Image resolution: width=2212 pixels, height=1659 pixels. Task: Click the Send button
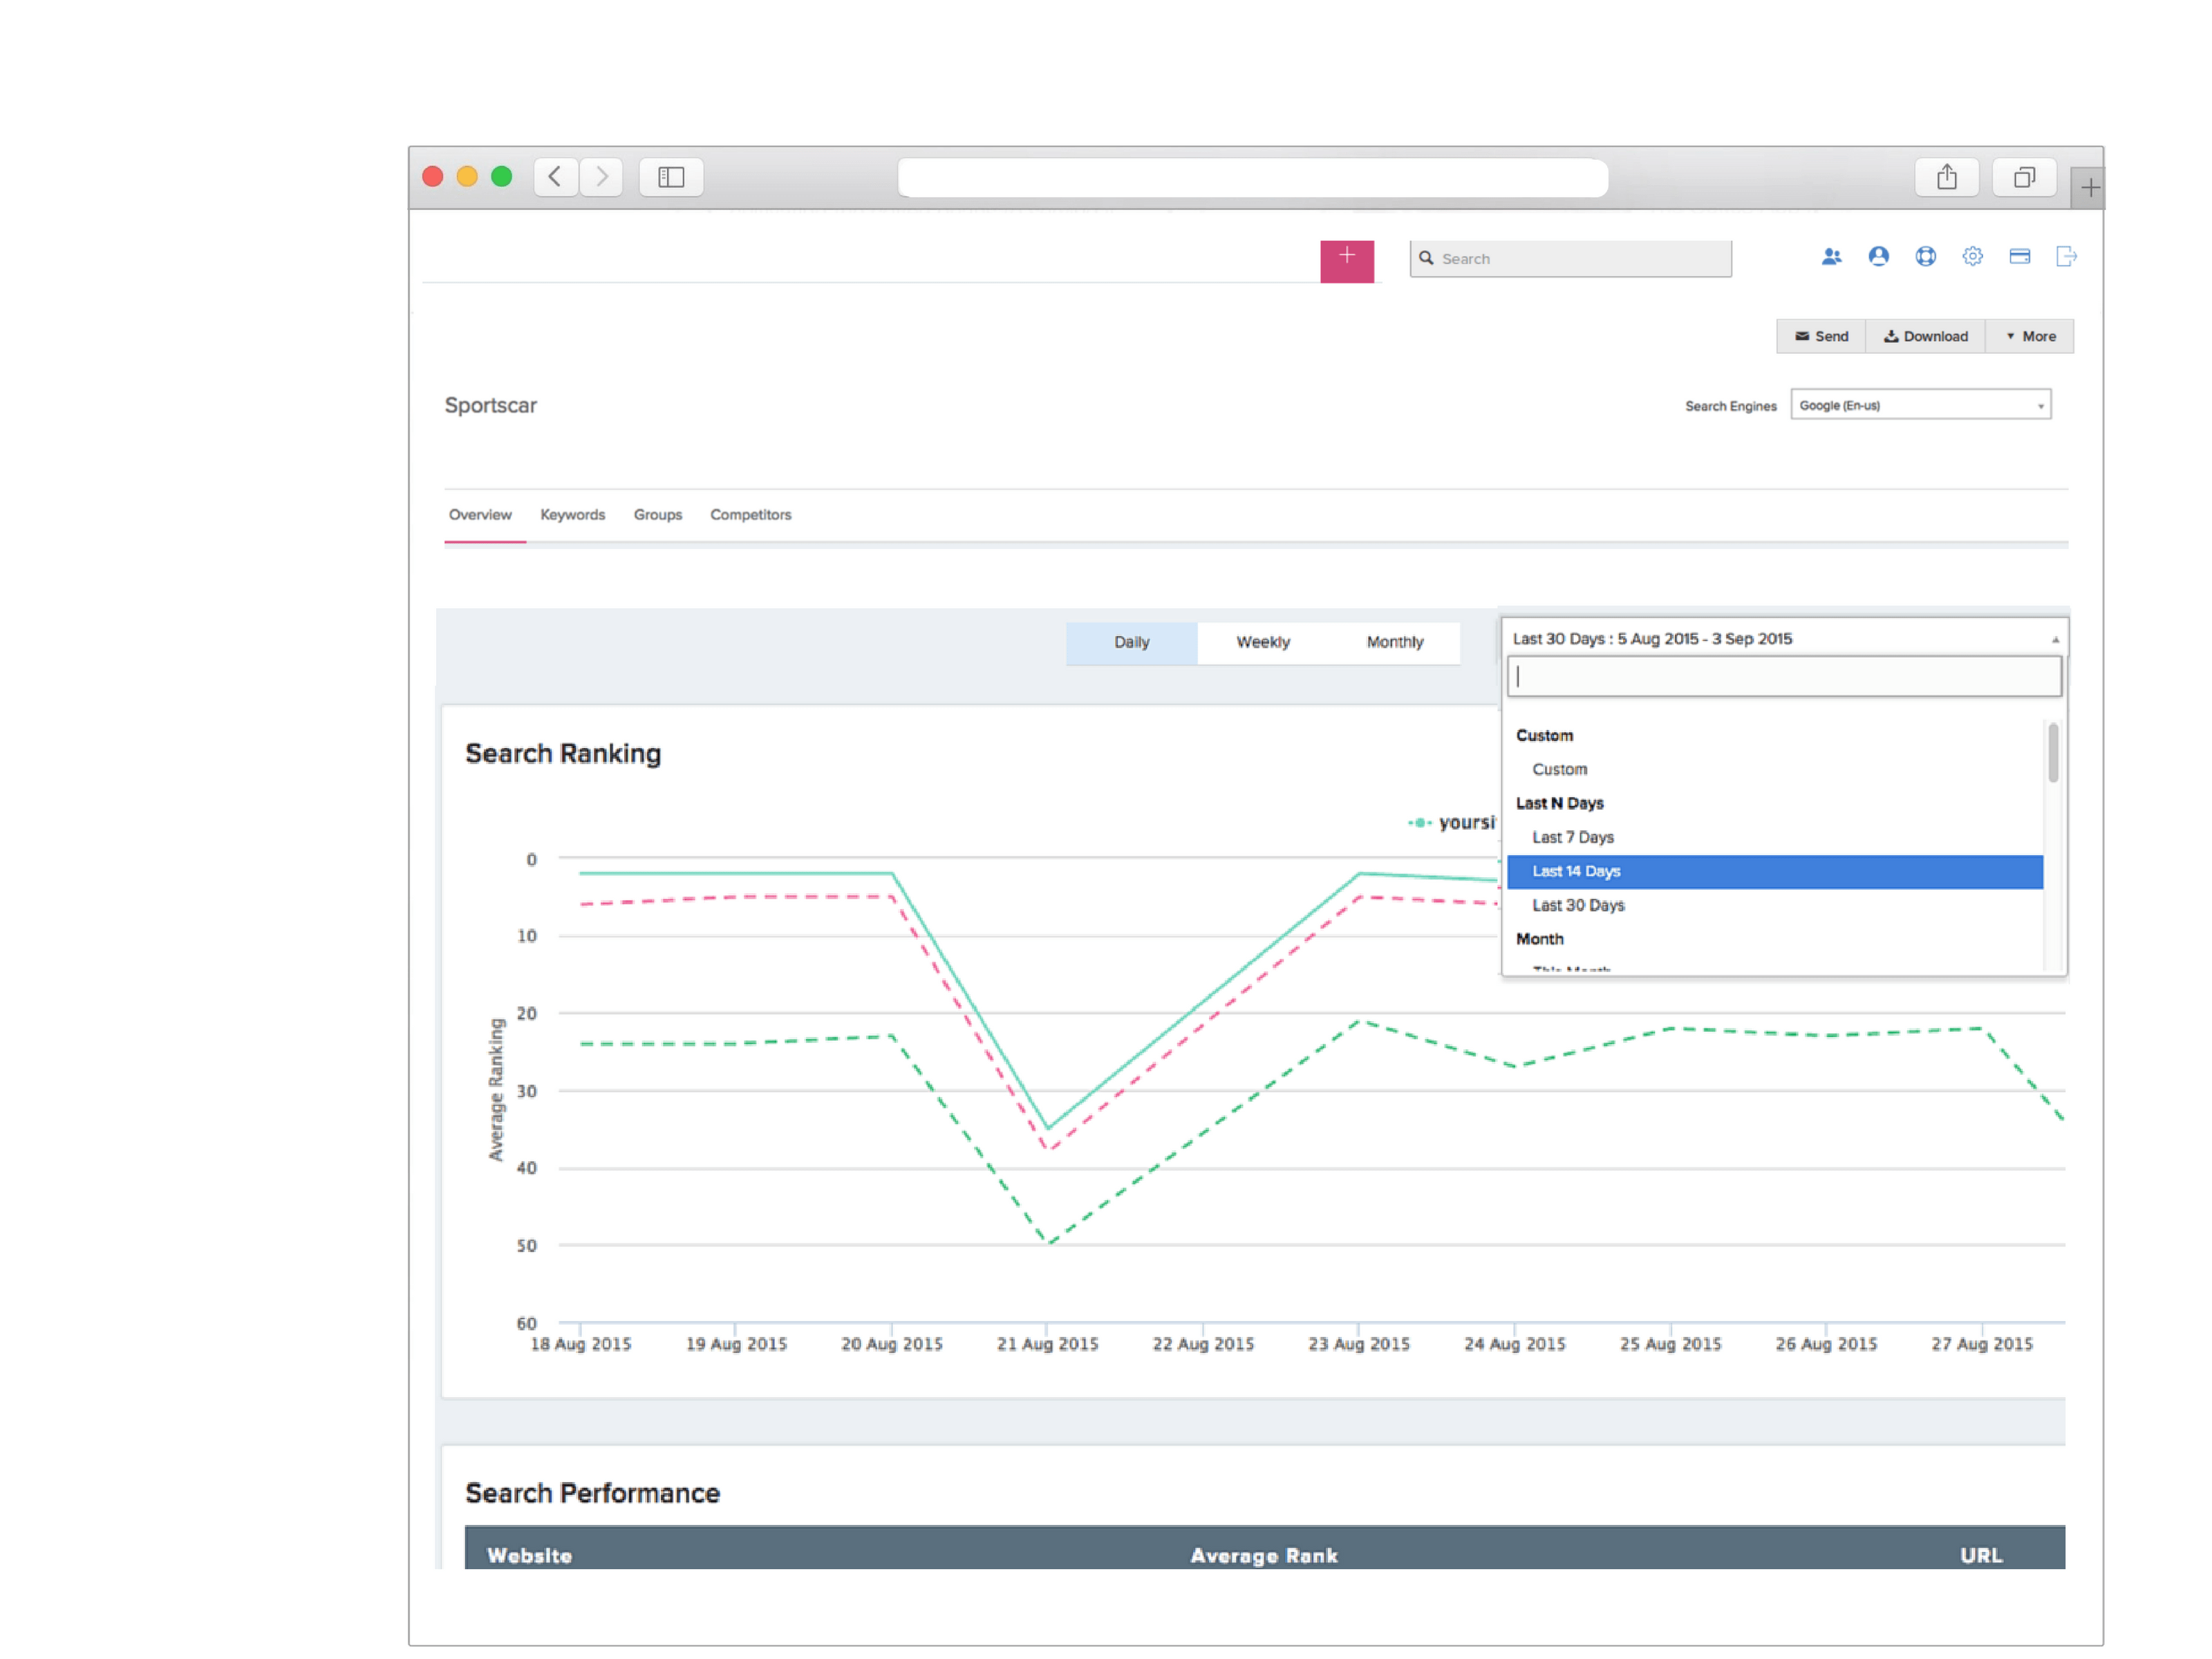(1821, 336)
